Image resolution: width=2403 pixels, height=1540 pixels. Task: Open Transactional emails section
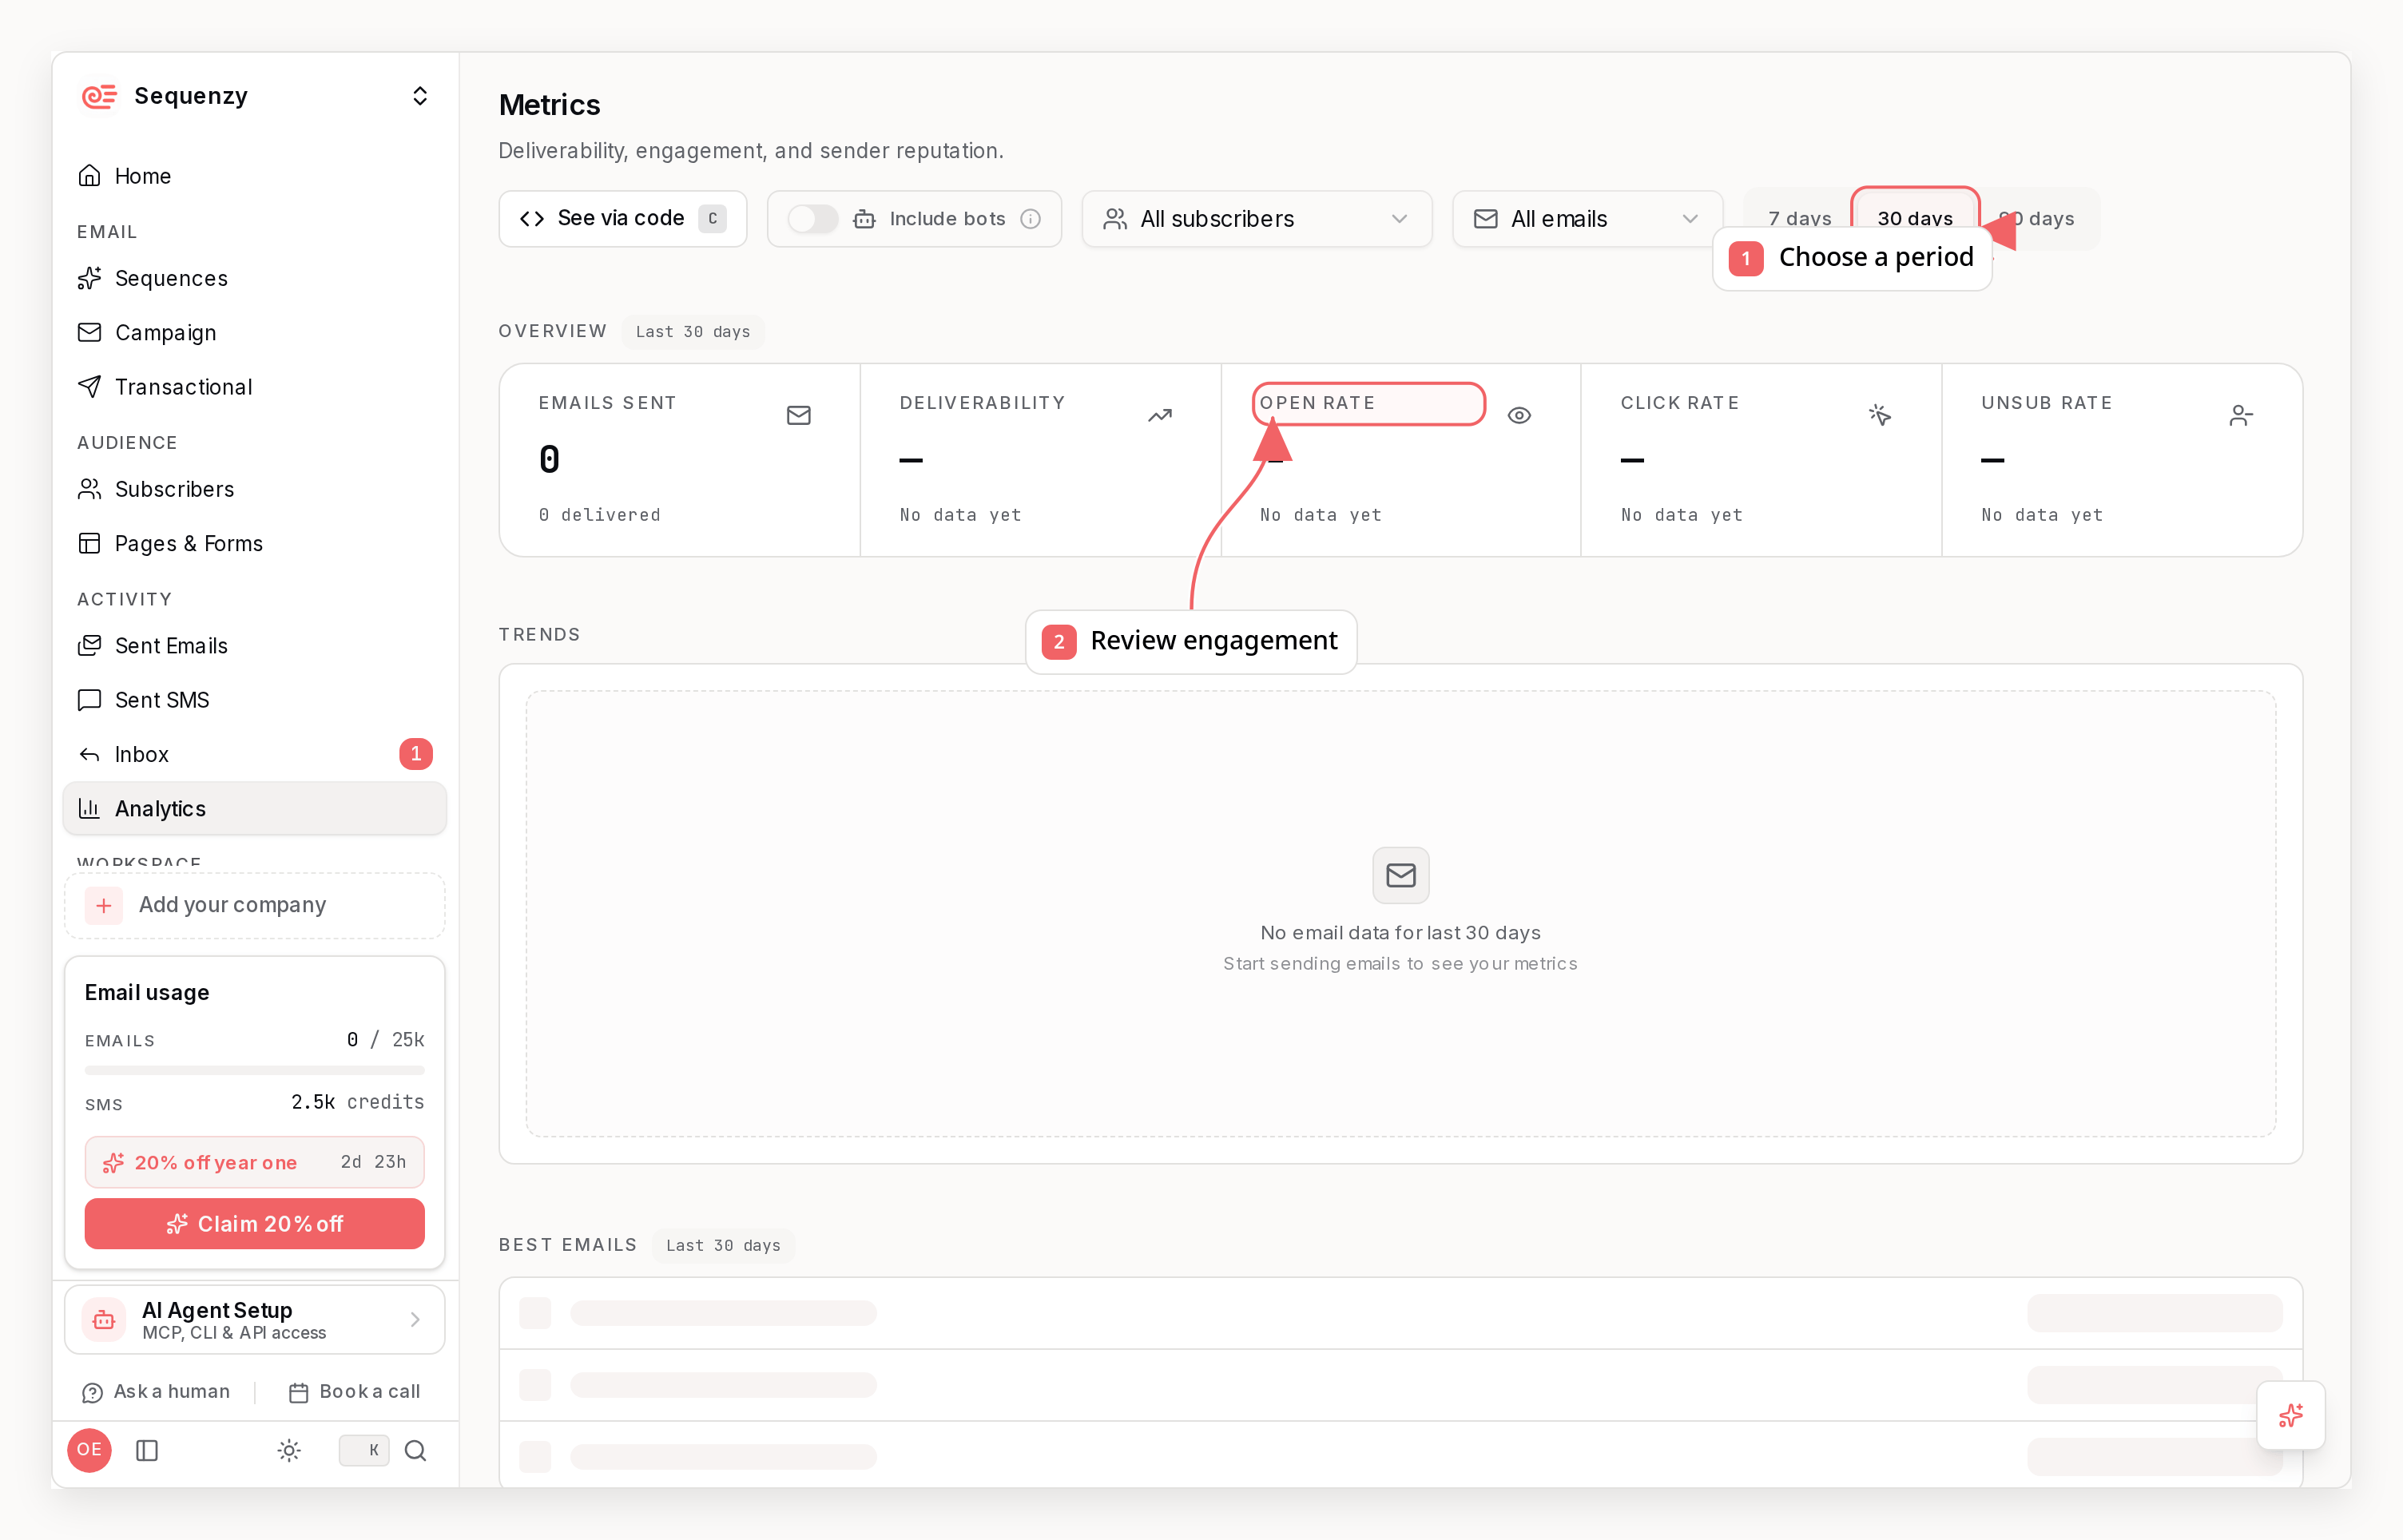click(254, 387)
